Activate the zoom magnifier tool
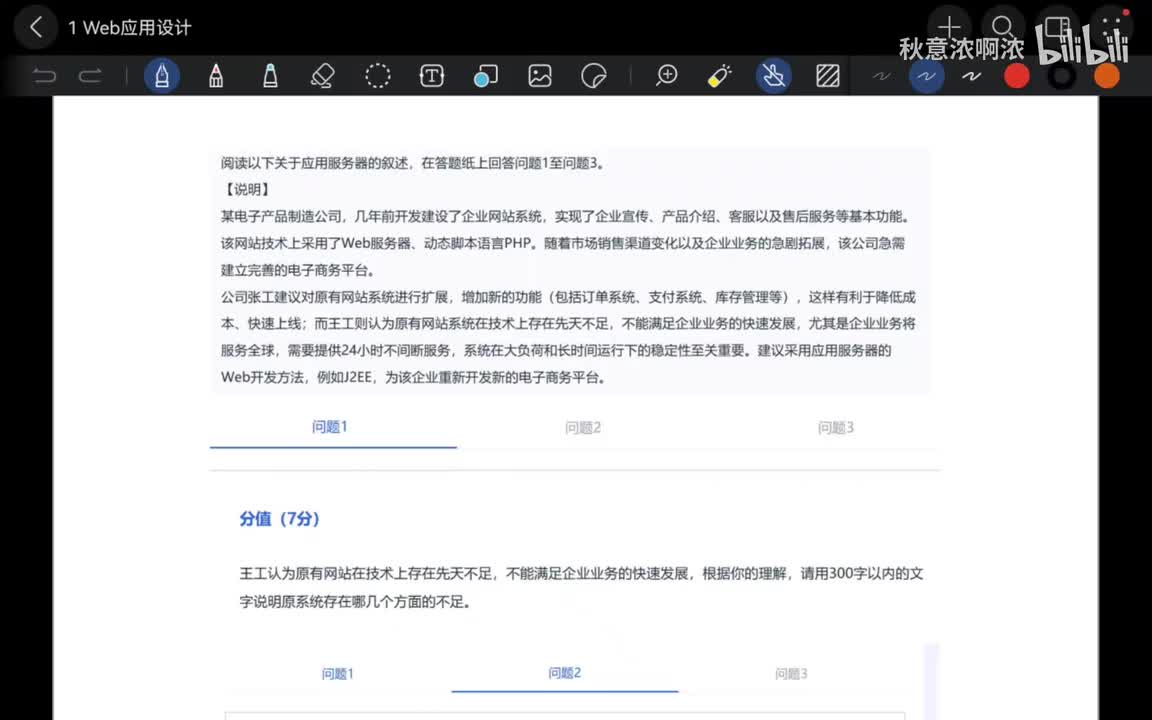Viewport: 1152px width, 720px height. tap(666, 75)
